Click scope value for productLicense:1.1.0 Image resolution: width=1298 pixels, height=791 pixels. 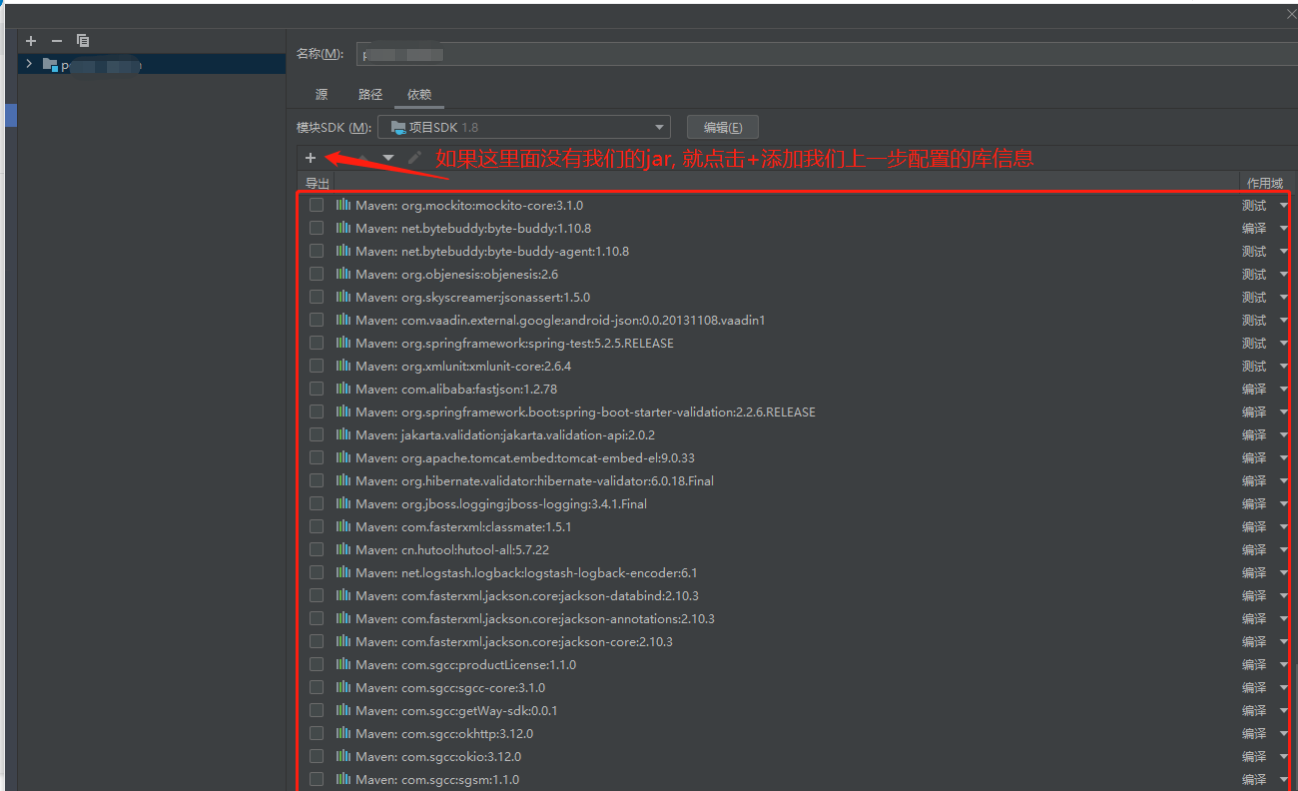click(1254, 665)
